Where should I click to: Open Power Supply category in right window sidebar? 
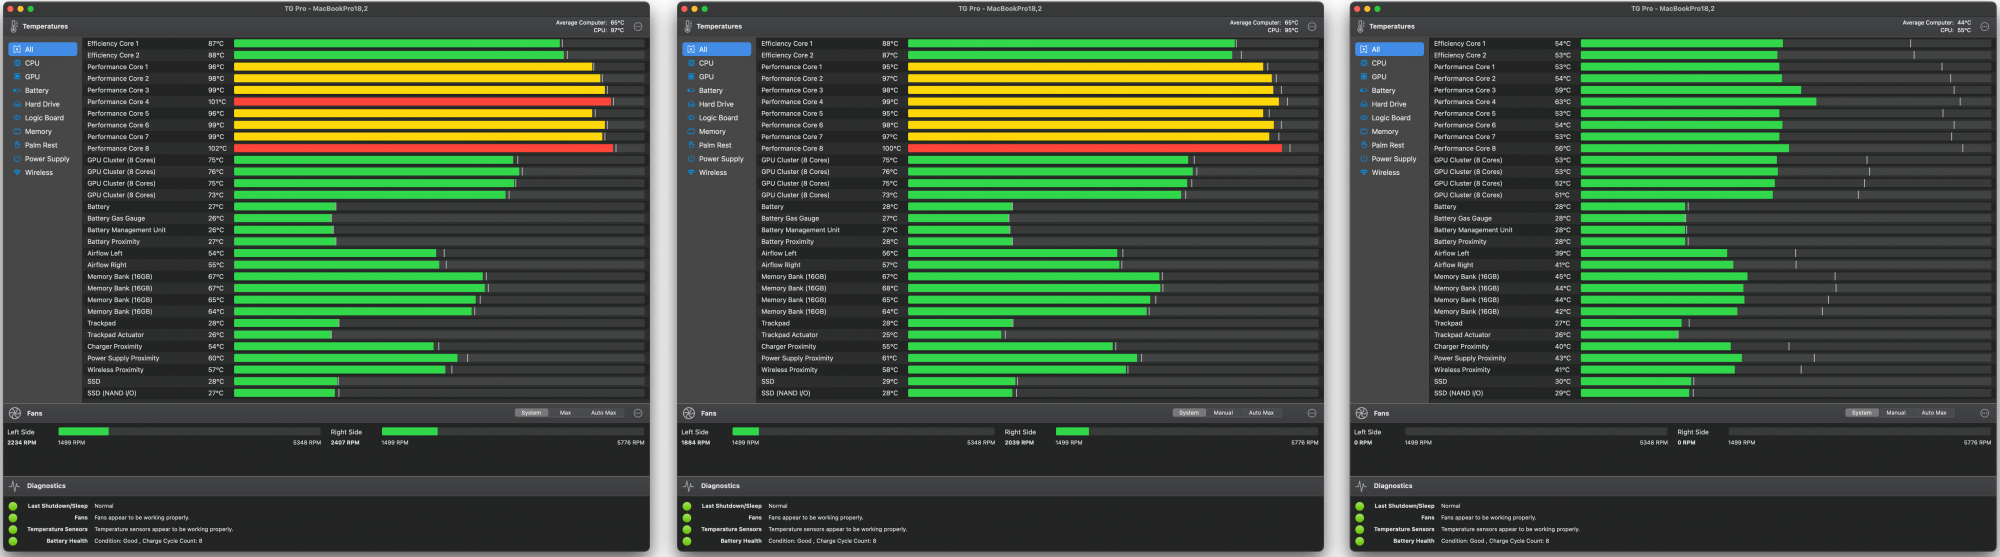[1389, 159]
